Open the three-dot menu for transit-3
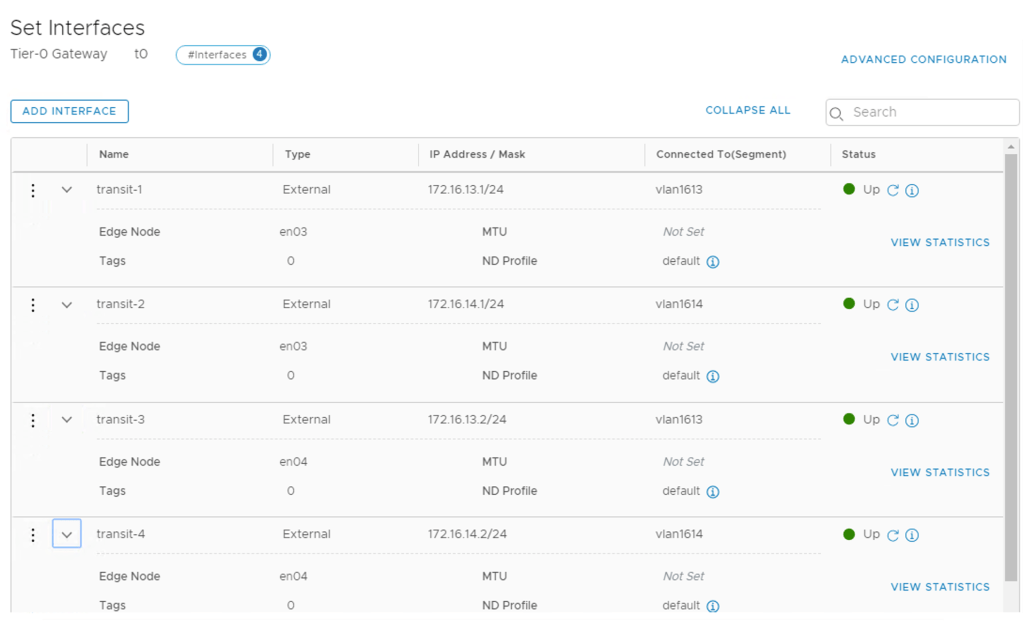1023x633 pixels. pyautogui.click(x=32, y=419)
